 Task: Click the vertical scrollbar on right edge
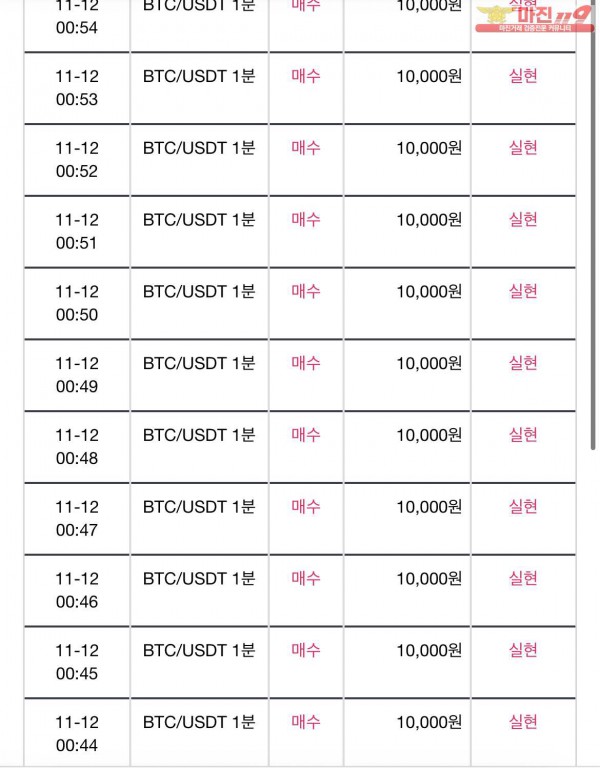coord(593,225)
